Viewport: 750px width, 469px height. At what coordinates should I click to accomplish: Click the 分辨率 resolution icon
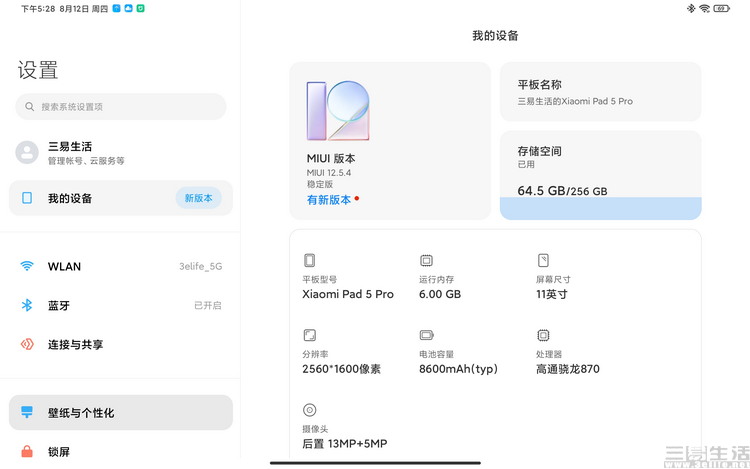pyautogui.click(x=309, y=335)
